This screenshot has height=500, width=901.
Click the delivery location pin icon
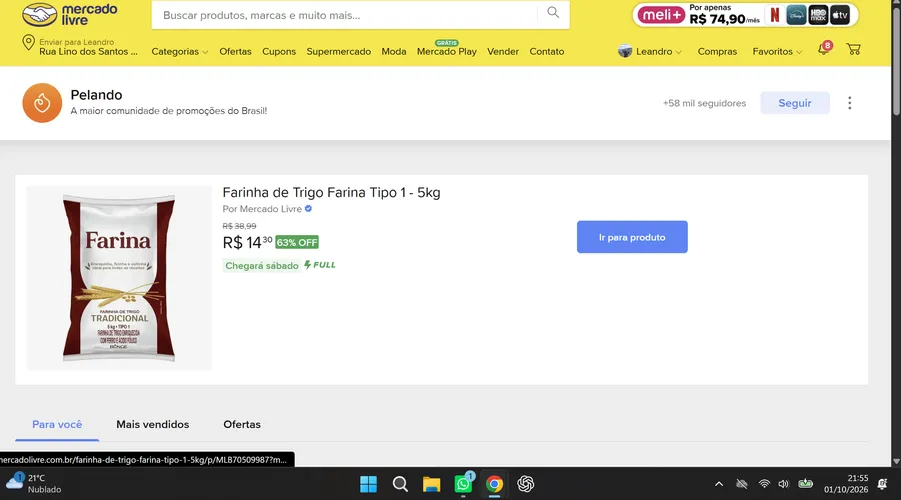tap(28, 43)
